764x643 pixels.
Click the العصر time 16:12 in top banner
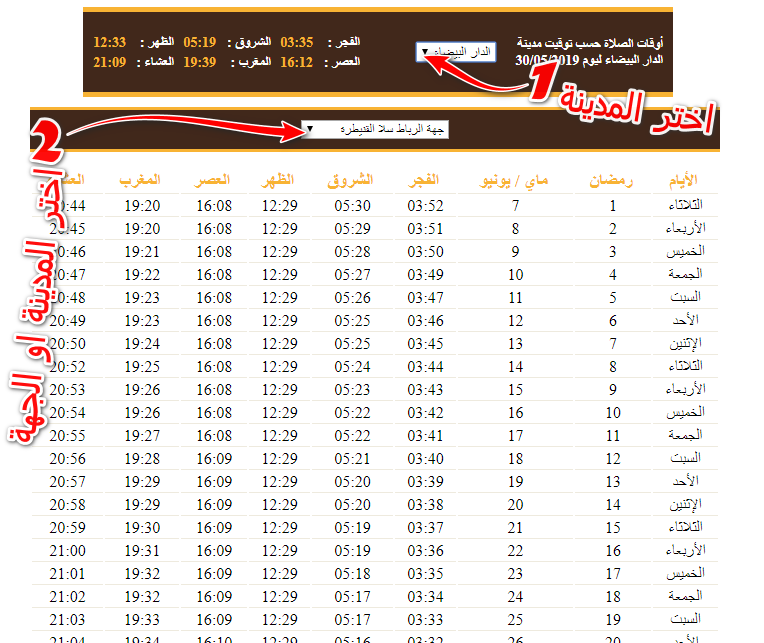tap(297, 62)
